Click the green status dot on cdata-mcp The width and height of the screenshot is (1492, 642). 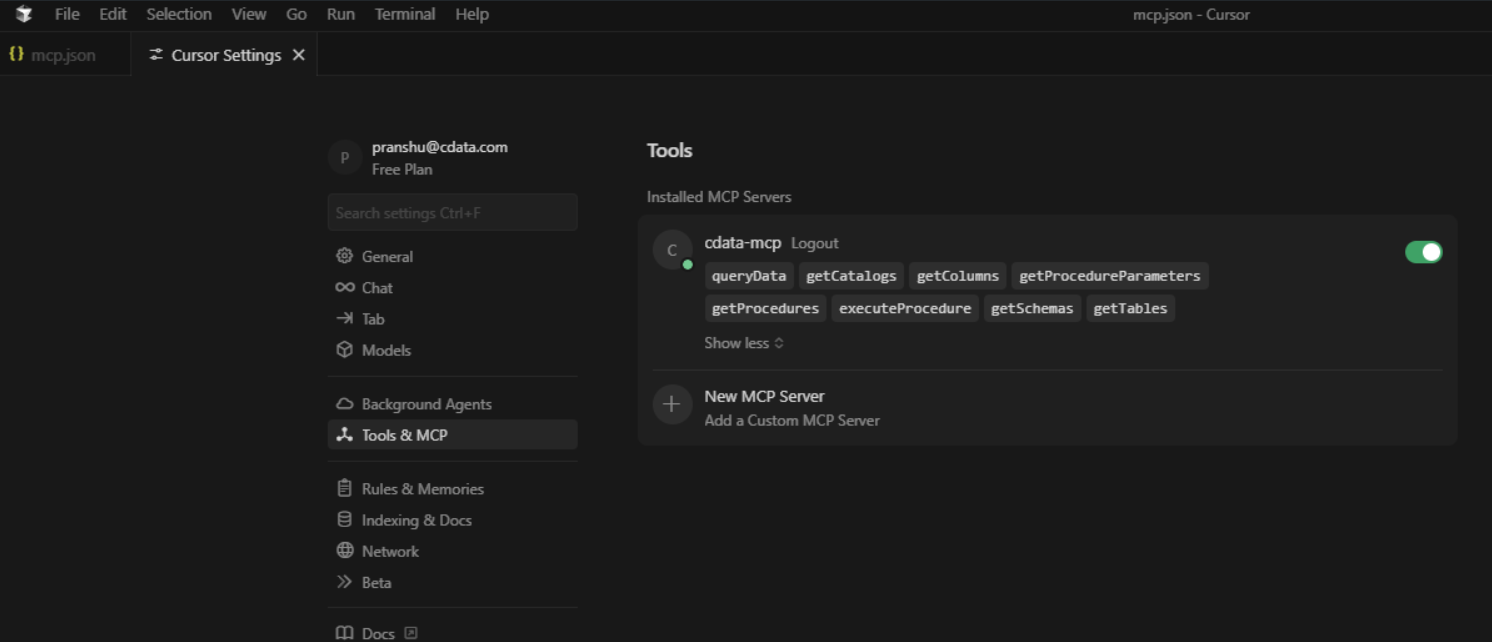[x=685, y=262]
